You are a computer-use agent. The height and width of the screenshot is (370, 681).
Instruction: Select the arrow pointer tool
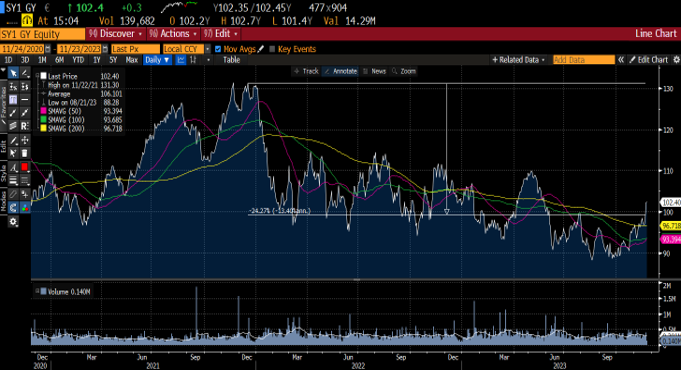[x=13, y=73]
